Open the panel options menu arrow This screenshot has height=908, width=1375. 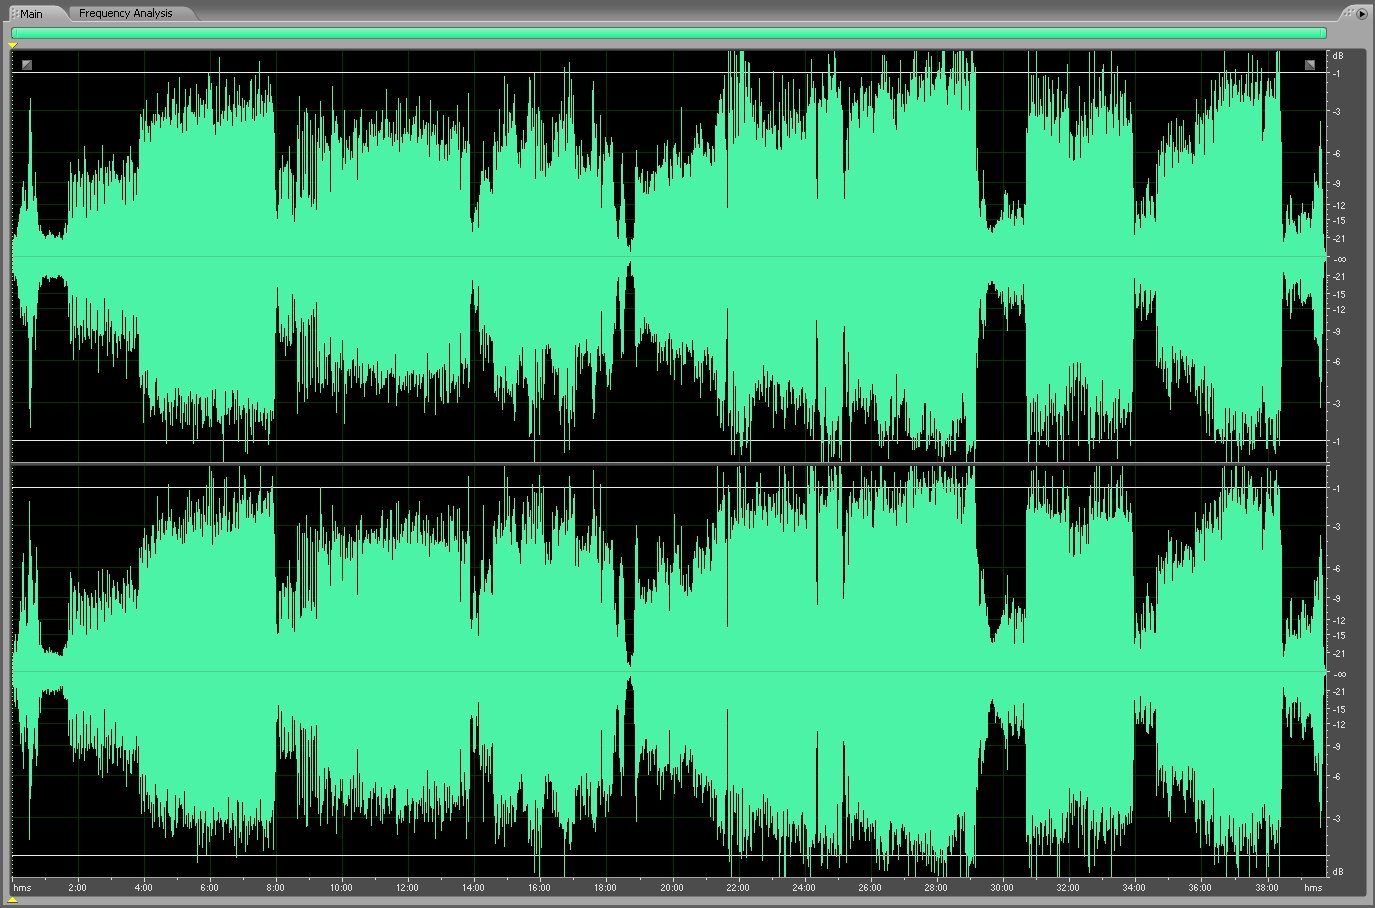click(1361, 13)
